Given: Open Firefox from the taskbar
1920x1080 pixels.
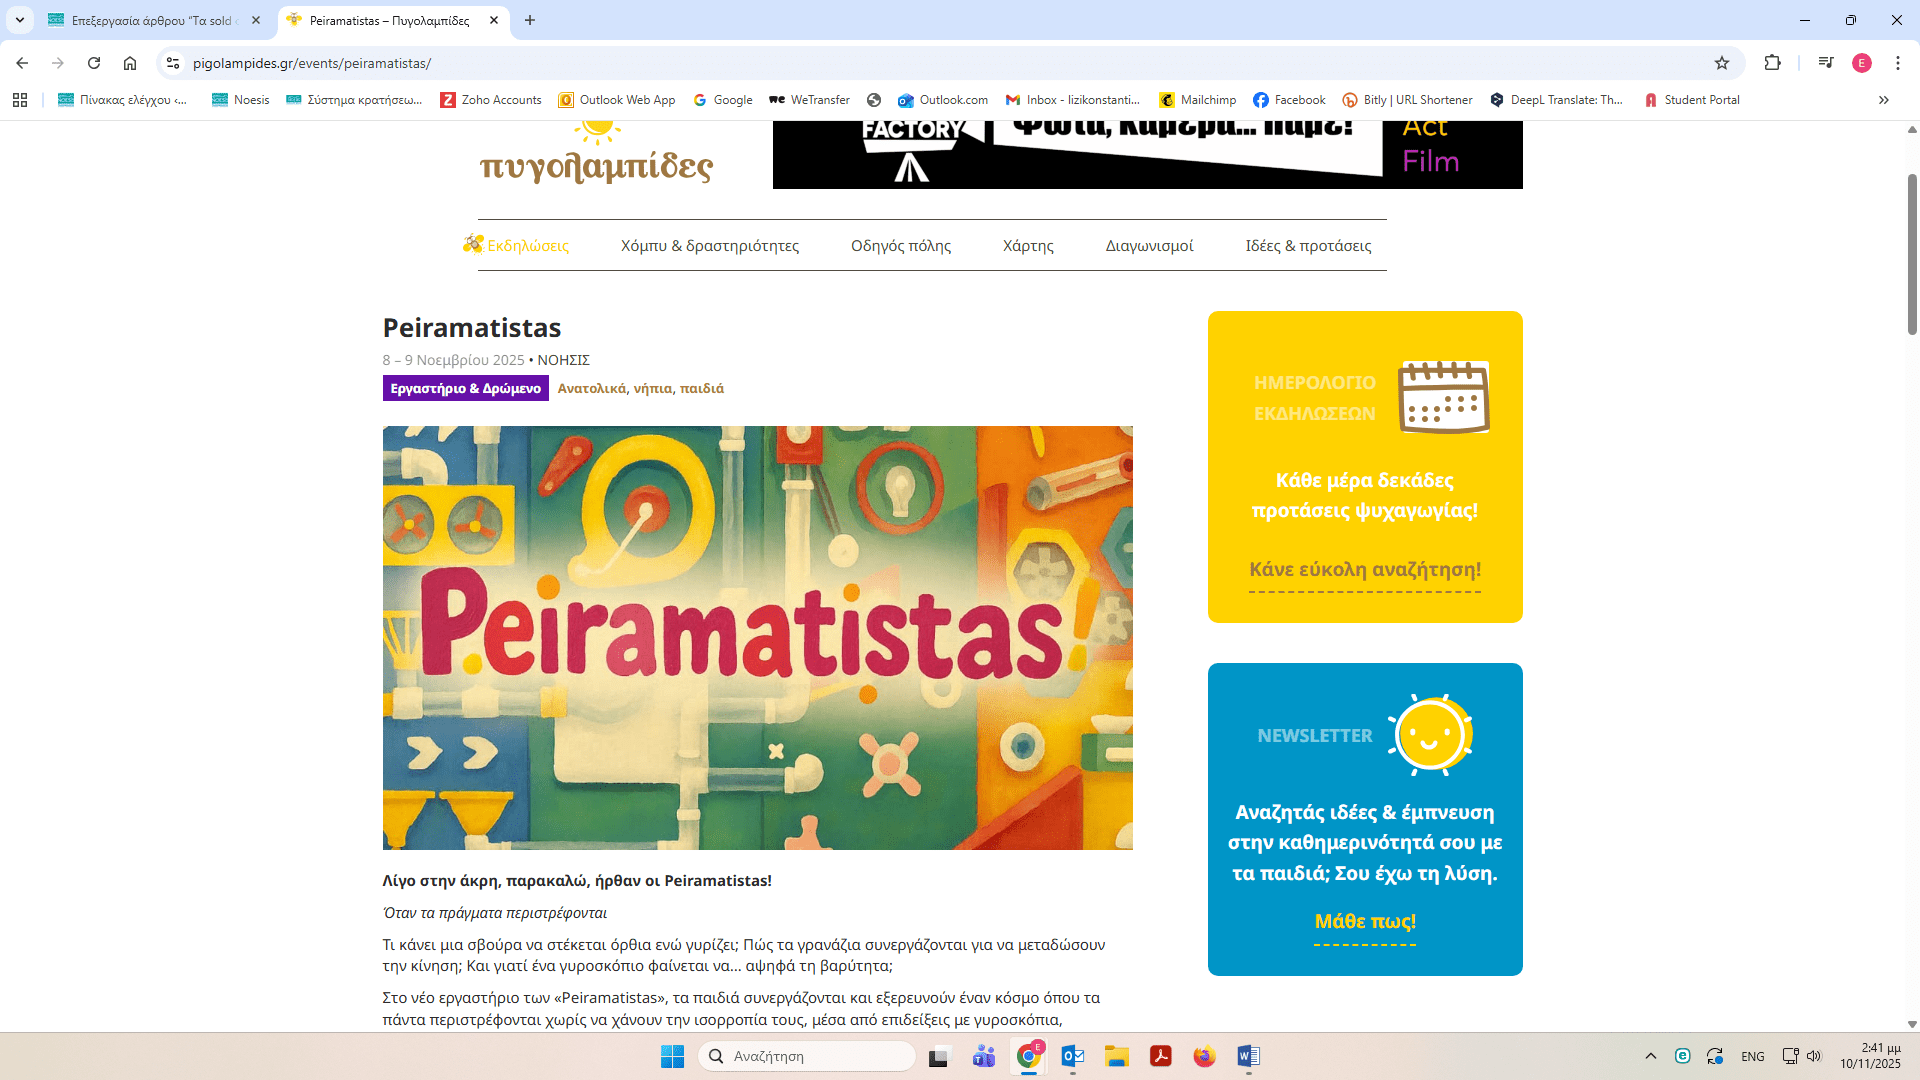Looking at the screenshot, I should click(x=1204, y=1056).
